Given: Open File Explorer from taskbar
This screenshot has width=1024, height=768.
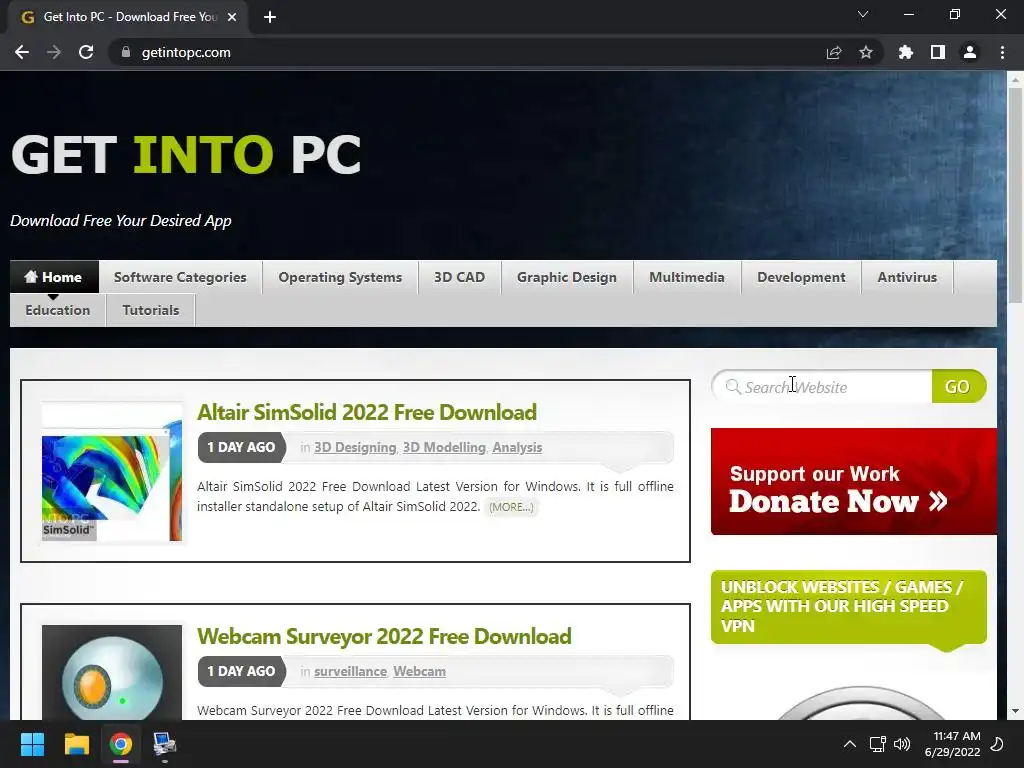Looking at the screenshot, I should [x=76, y=744].
